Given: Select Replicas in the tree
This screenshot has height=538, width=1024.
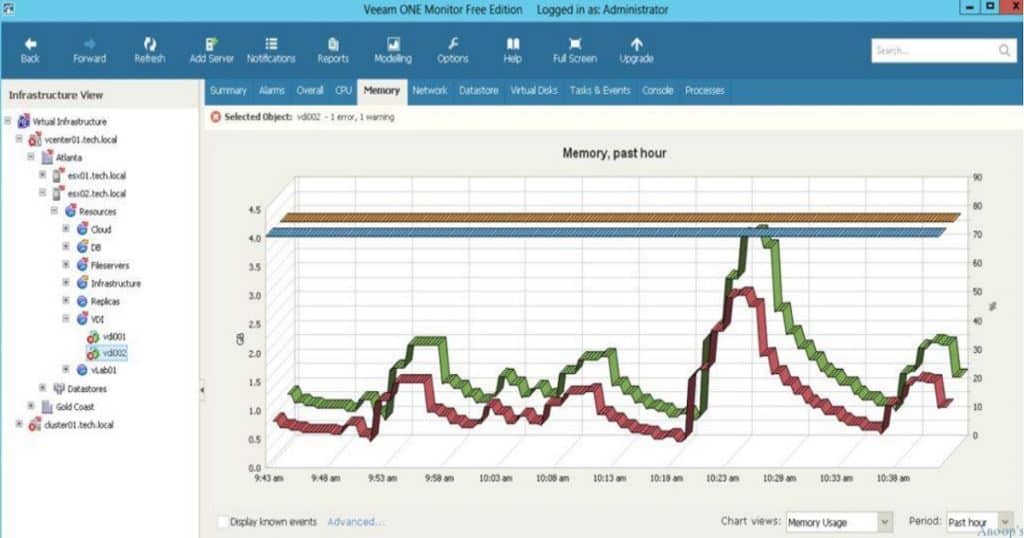Looking at the screenshot, I should tap(105, 301).
